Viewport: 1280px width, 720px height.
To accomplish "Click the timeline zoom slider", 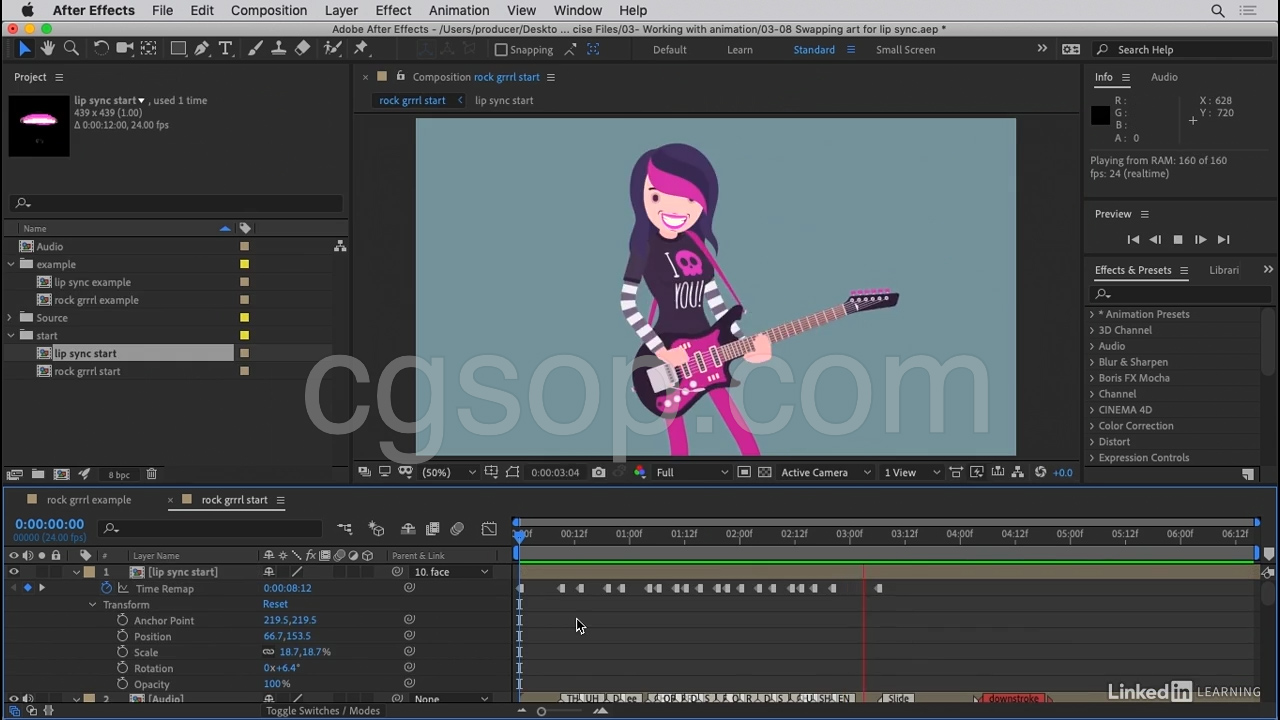I will (x=541, y=711).
